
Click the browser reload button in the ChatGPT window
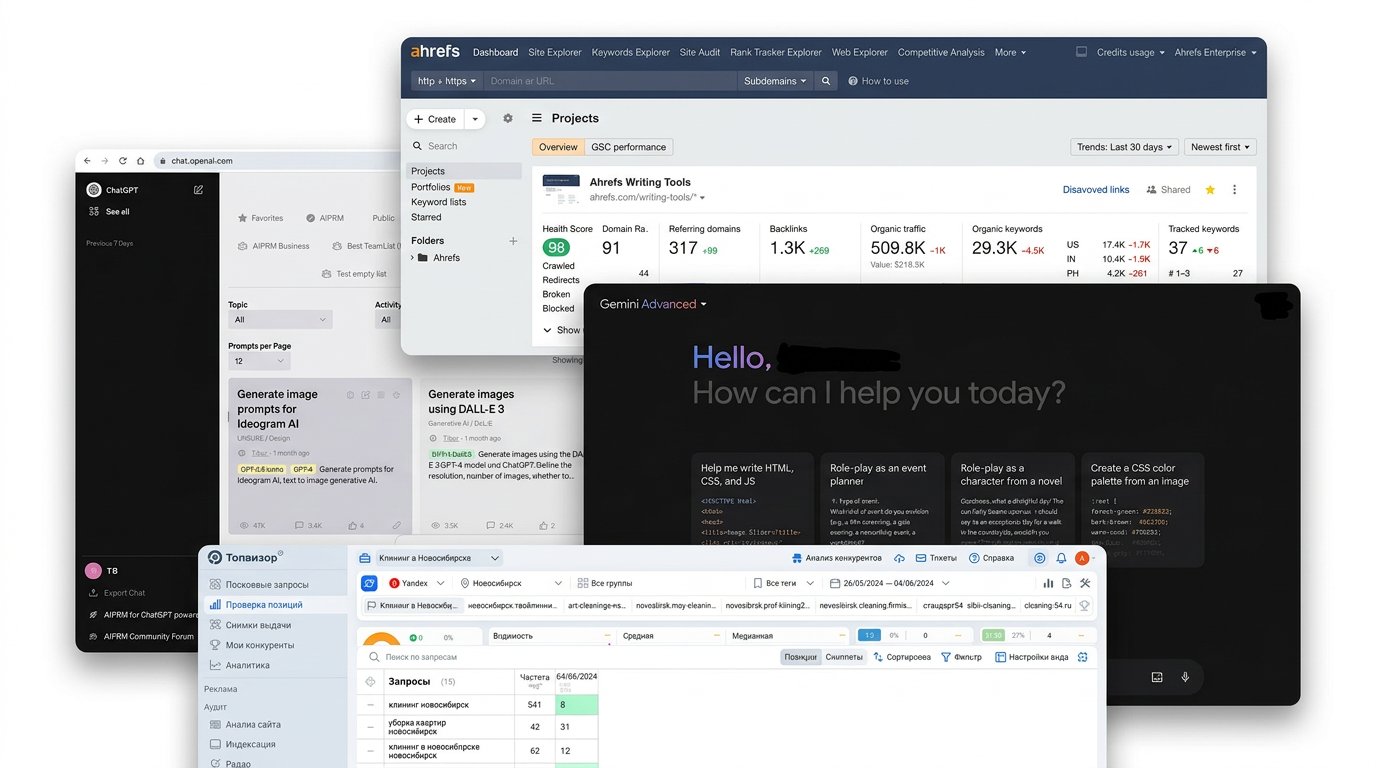click(123, 161)
